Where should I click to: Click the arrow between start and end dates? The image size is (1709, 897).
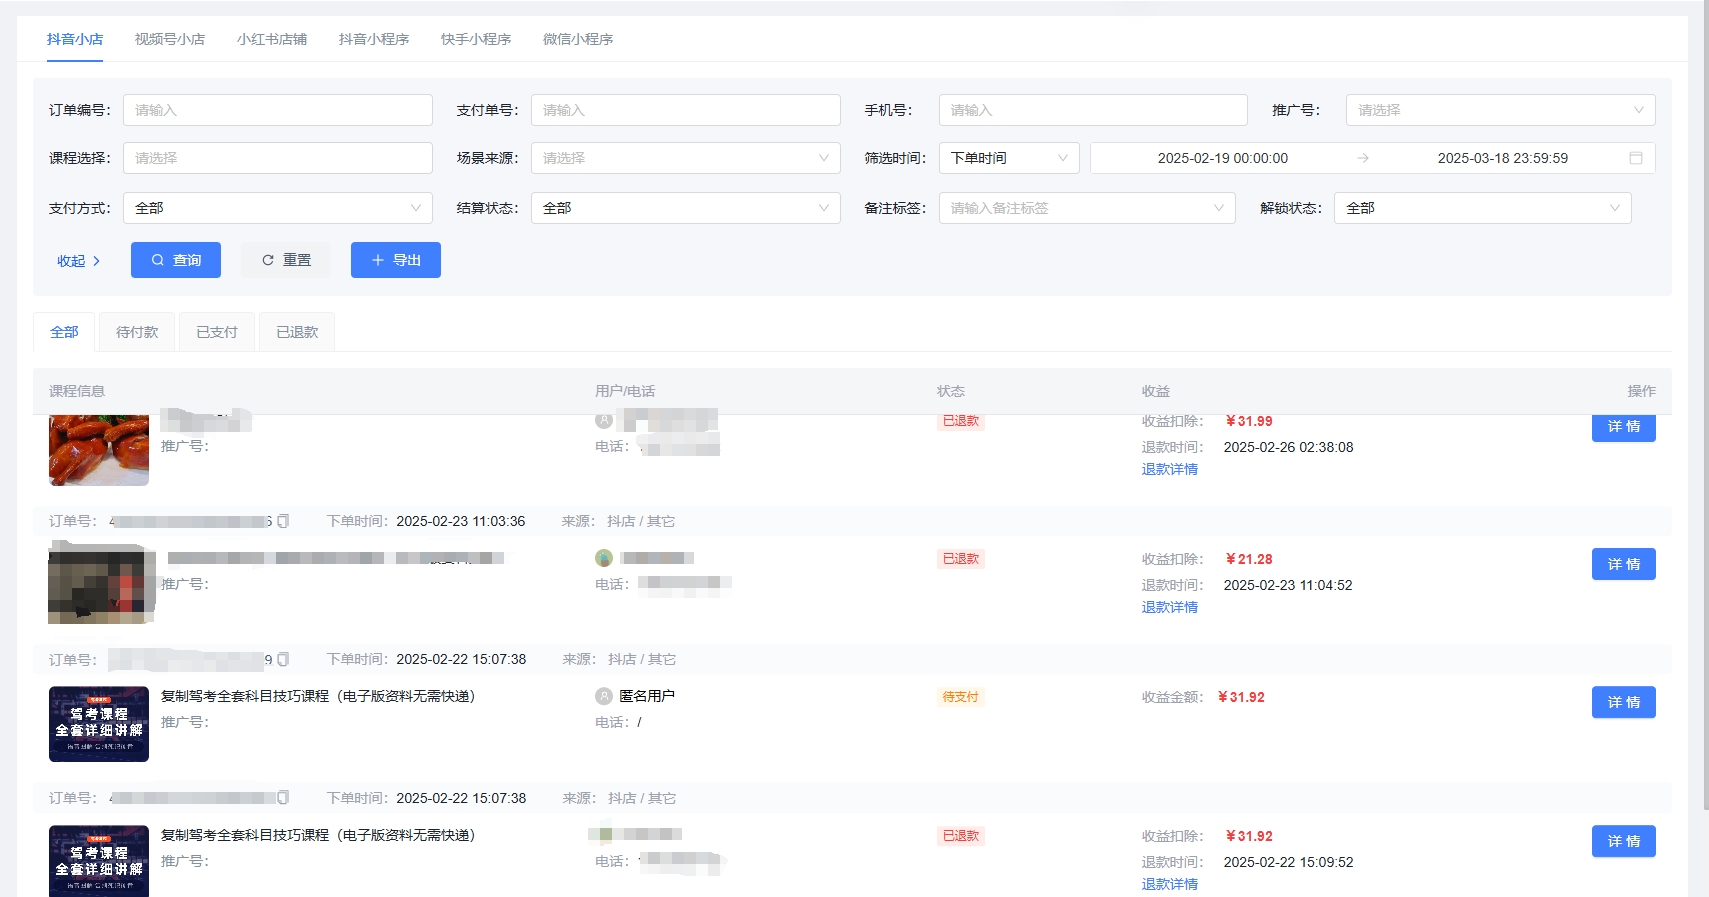(1362, 158)
